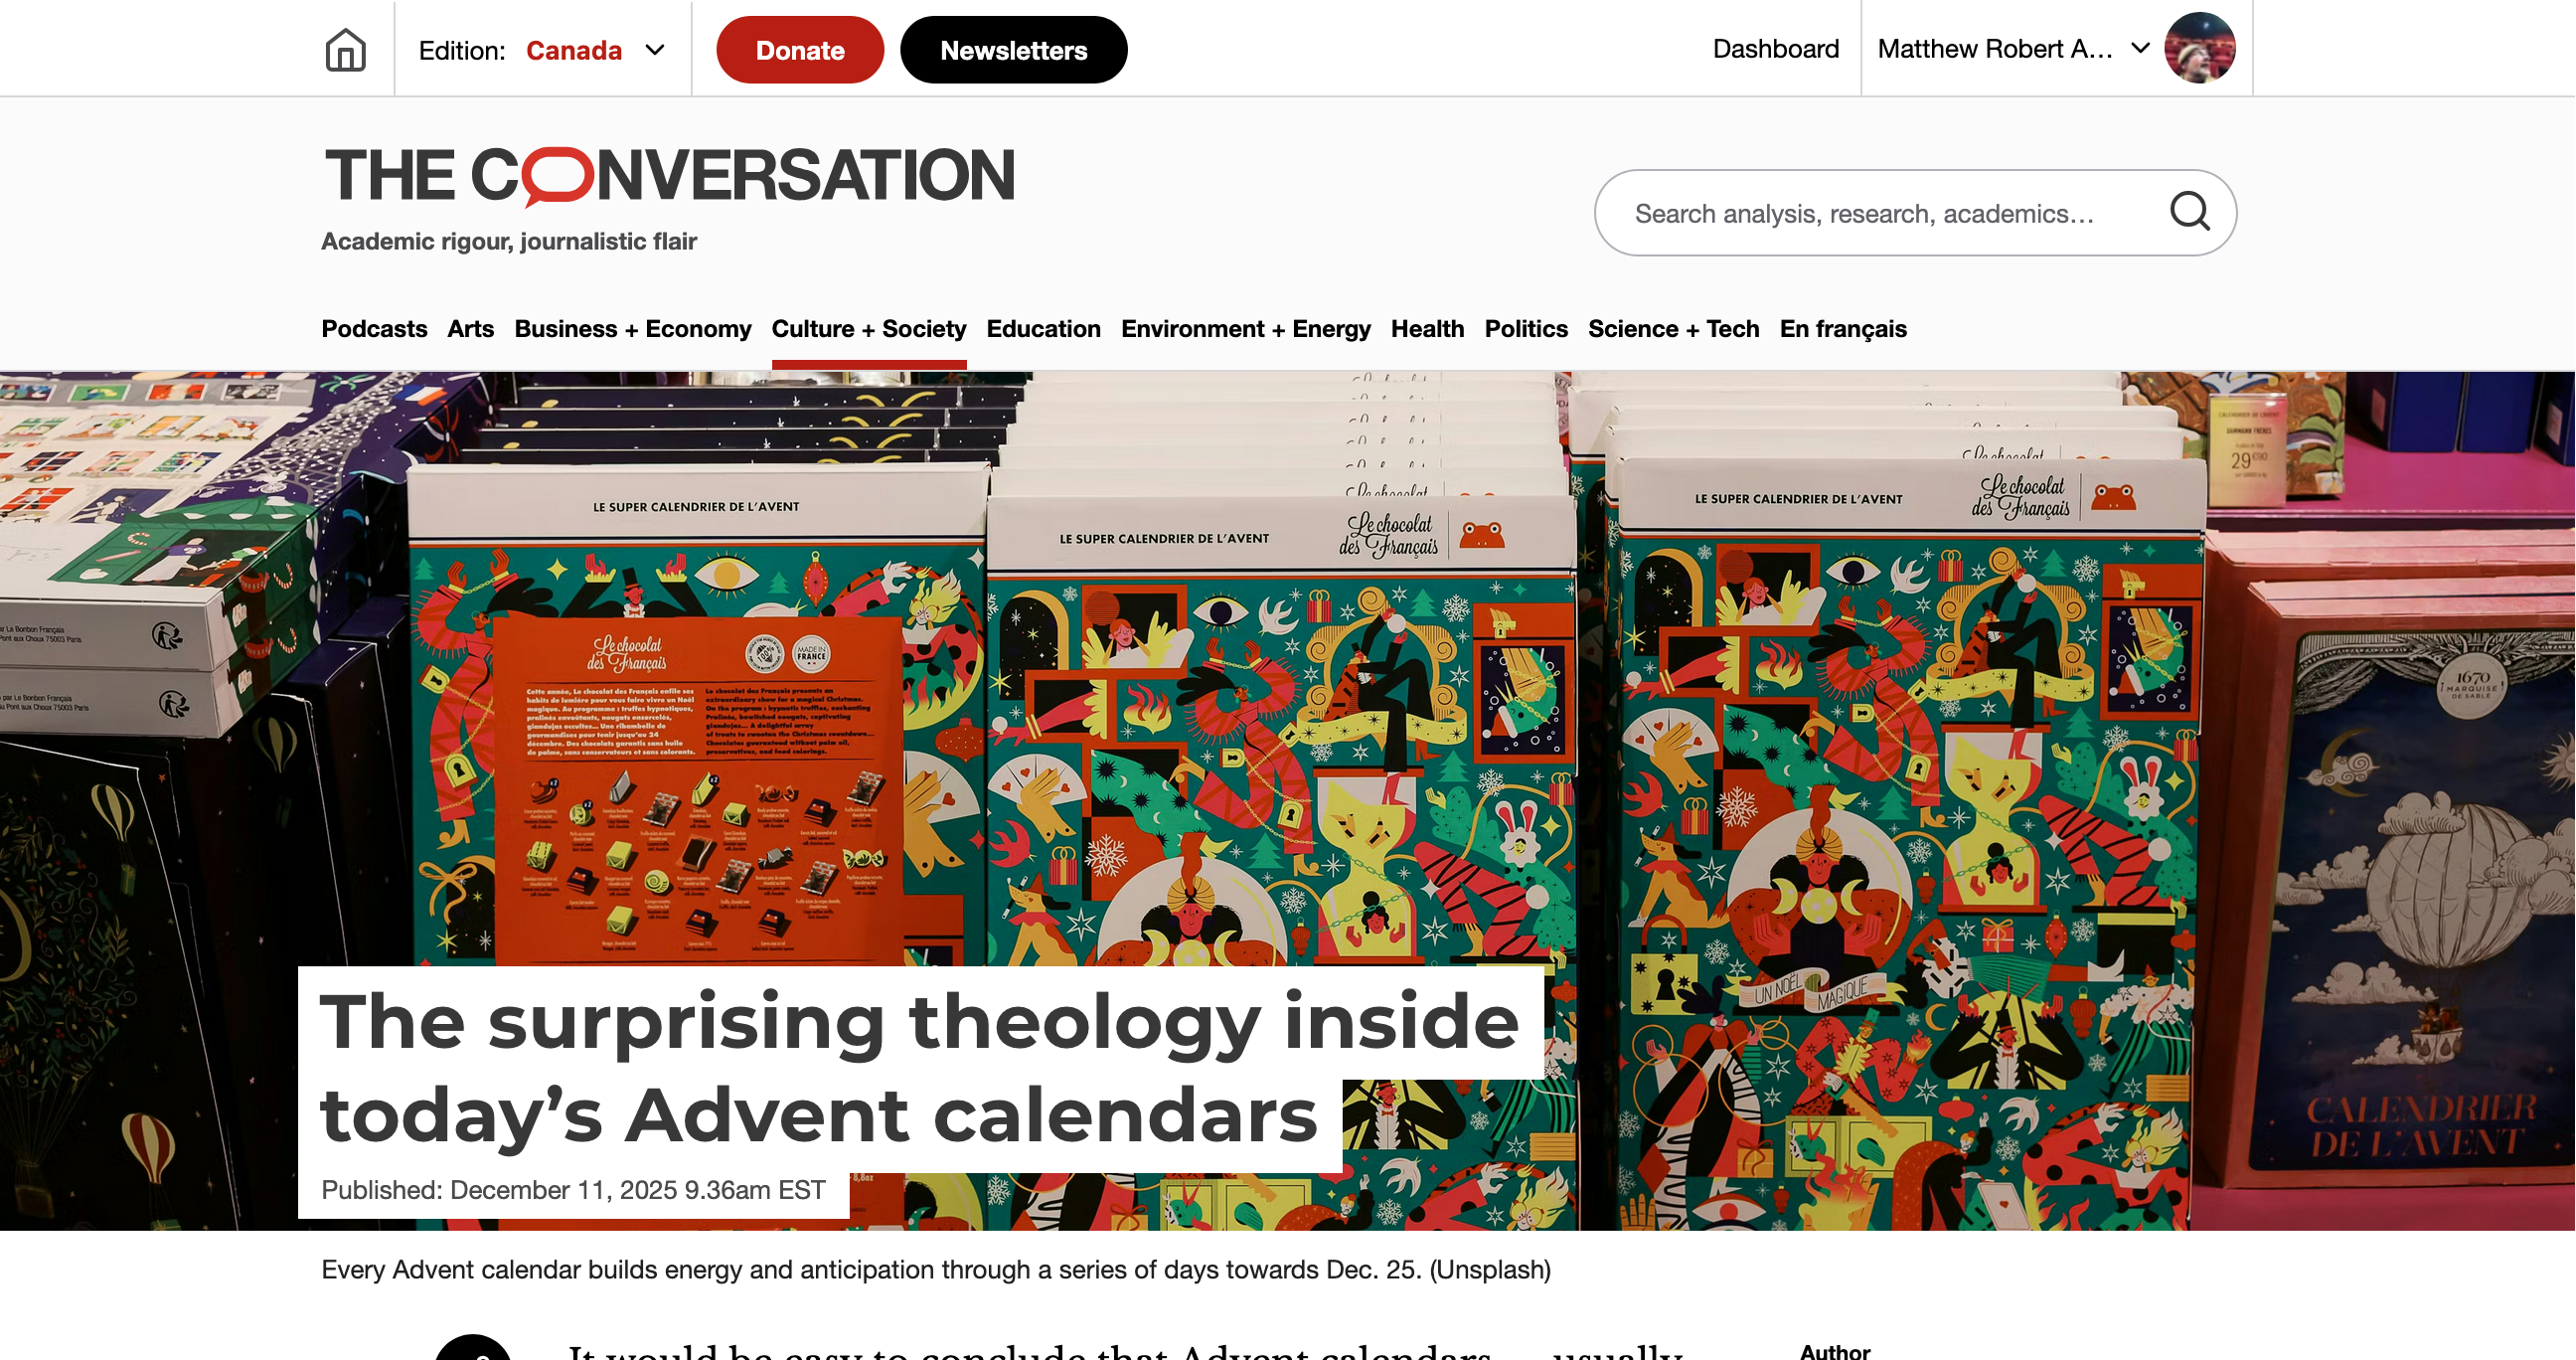Open the Matthew Robert account menu
Screen dimensions: 2576x1360
click(x=2013, y=49)
